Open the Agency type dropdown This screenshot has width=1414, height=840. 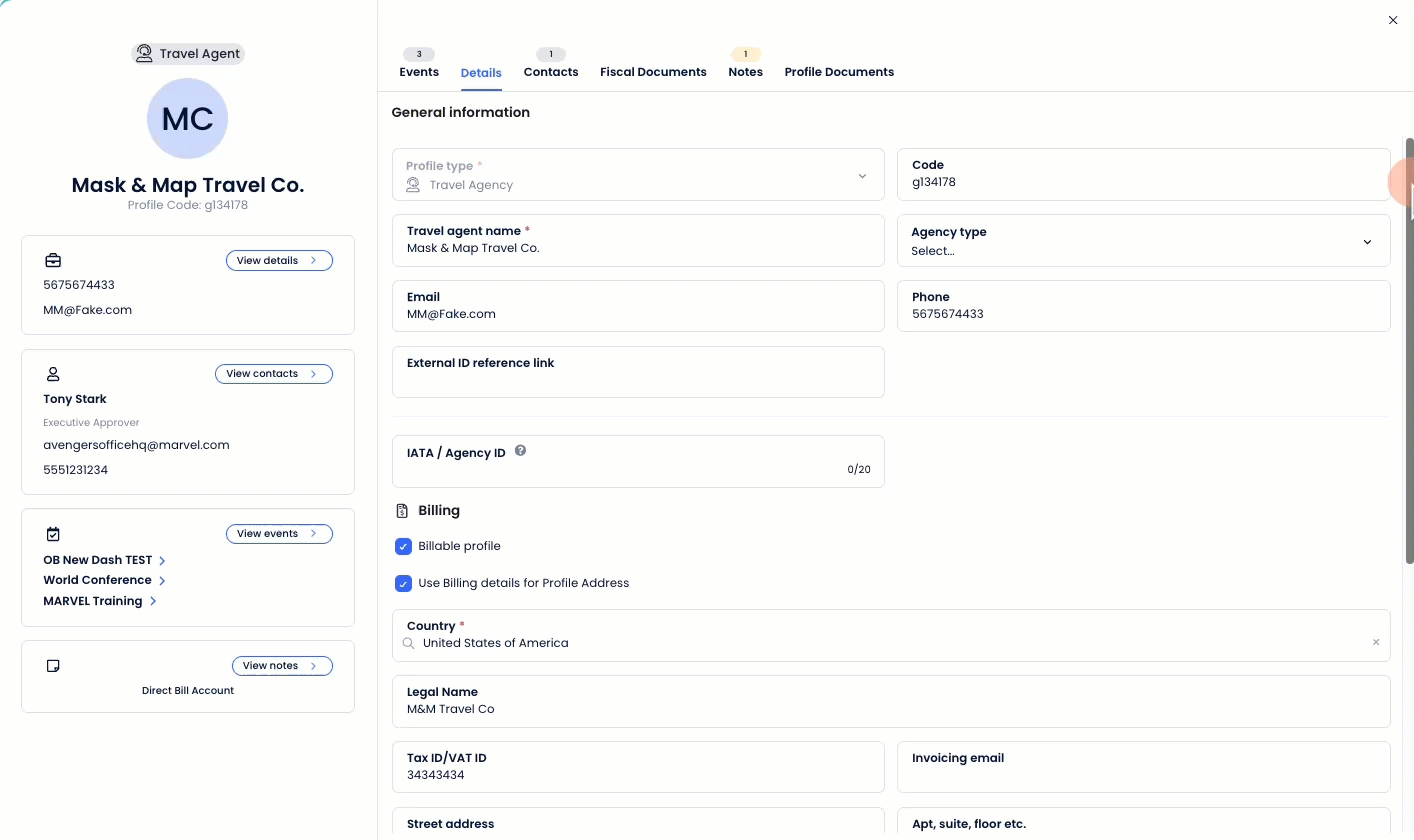1143,241
